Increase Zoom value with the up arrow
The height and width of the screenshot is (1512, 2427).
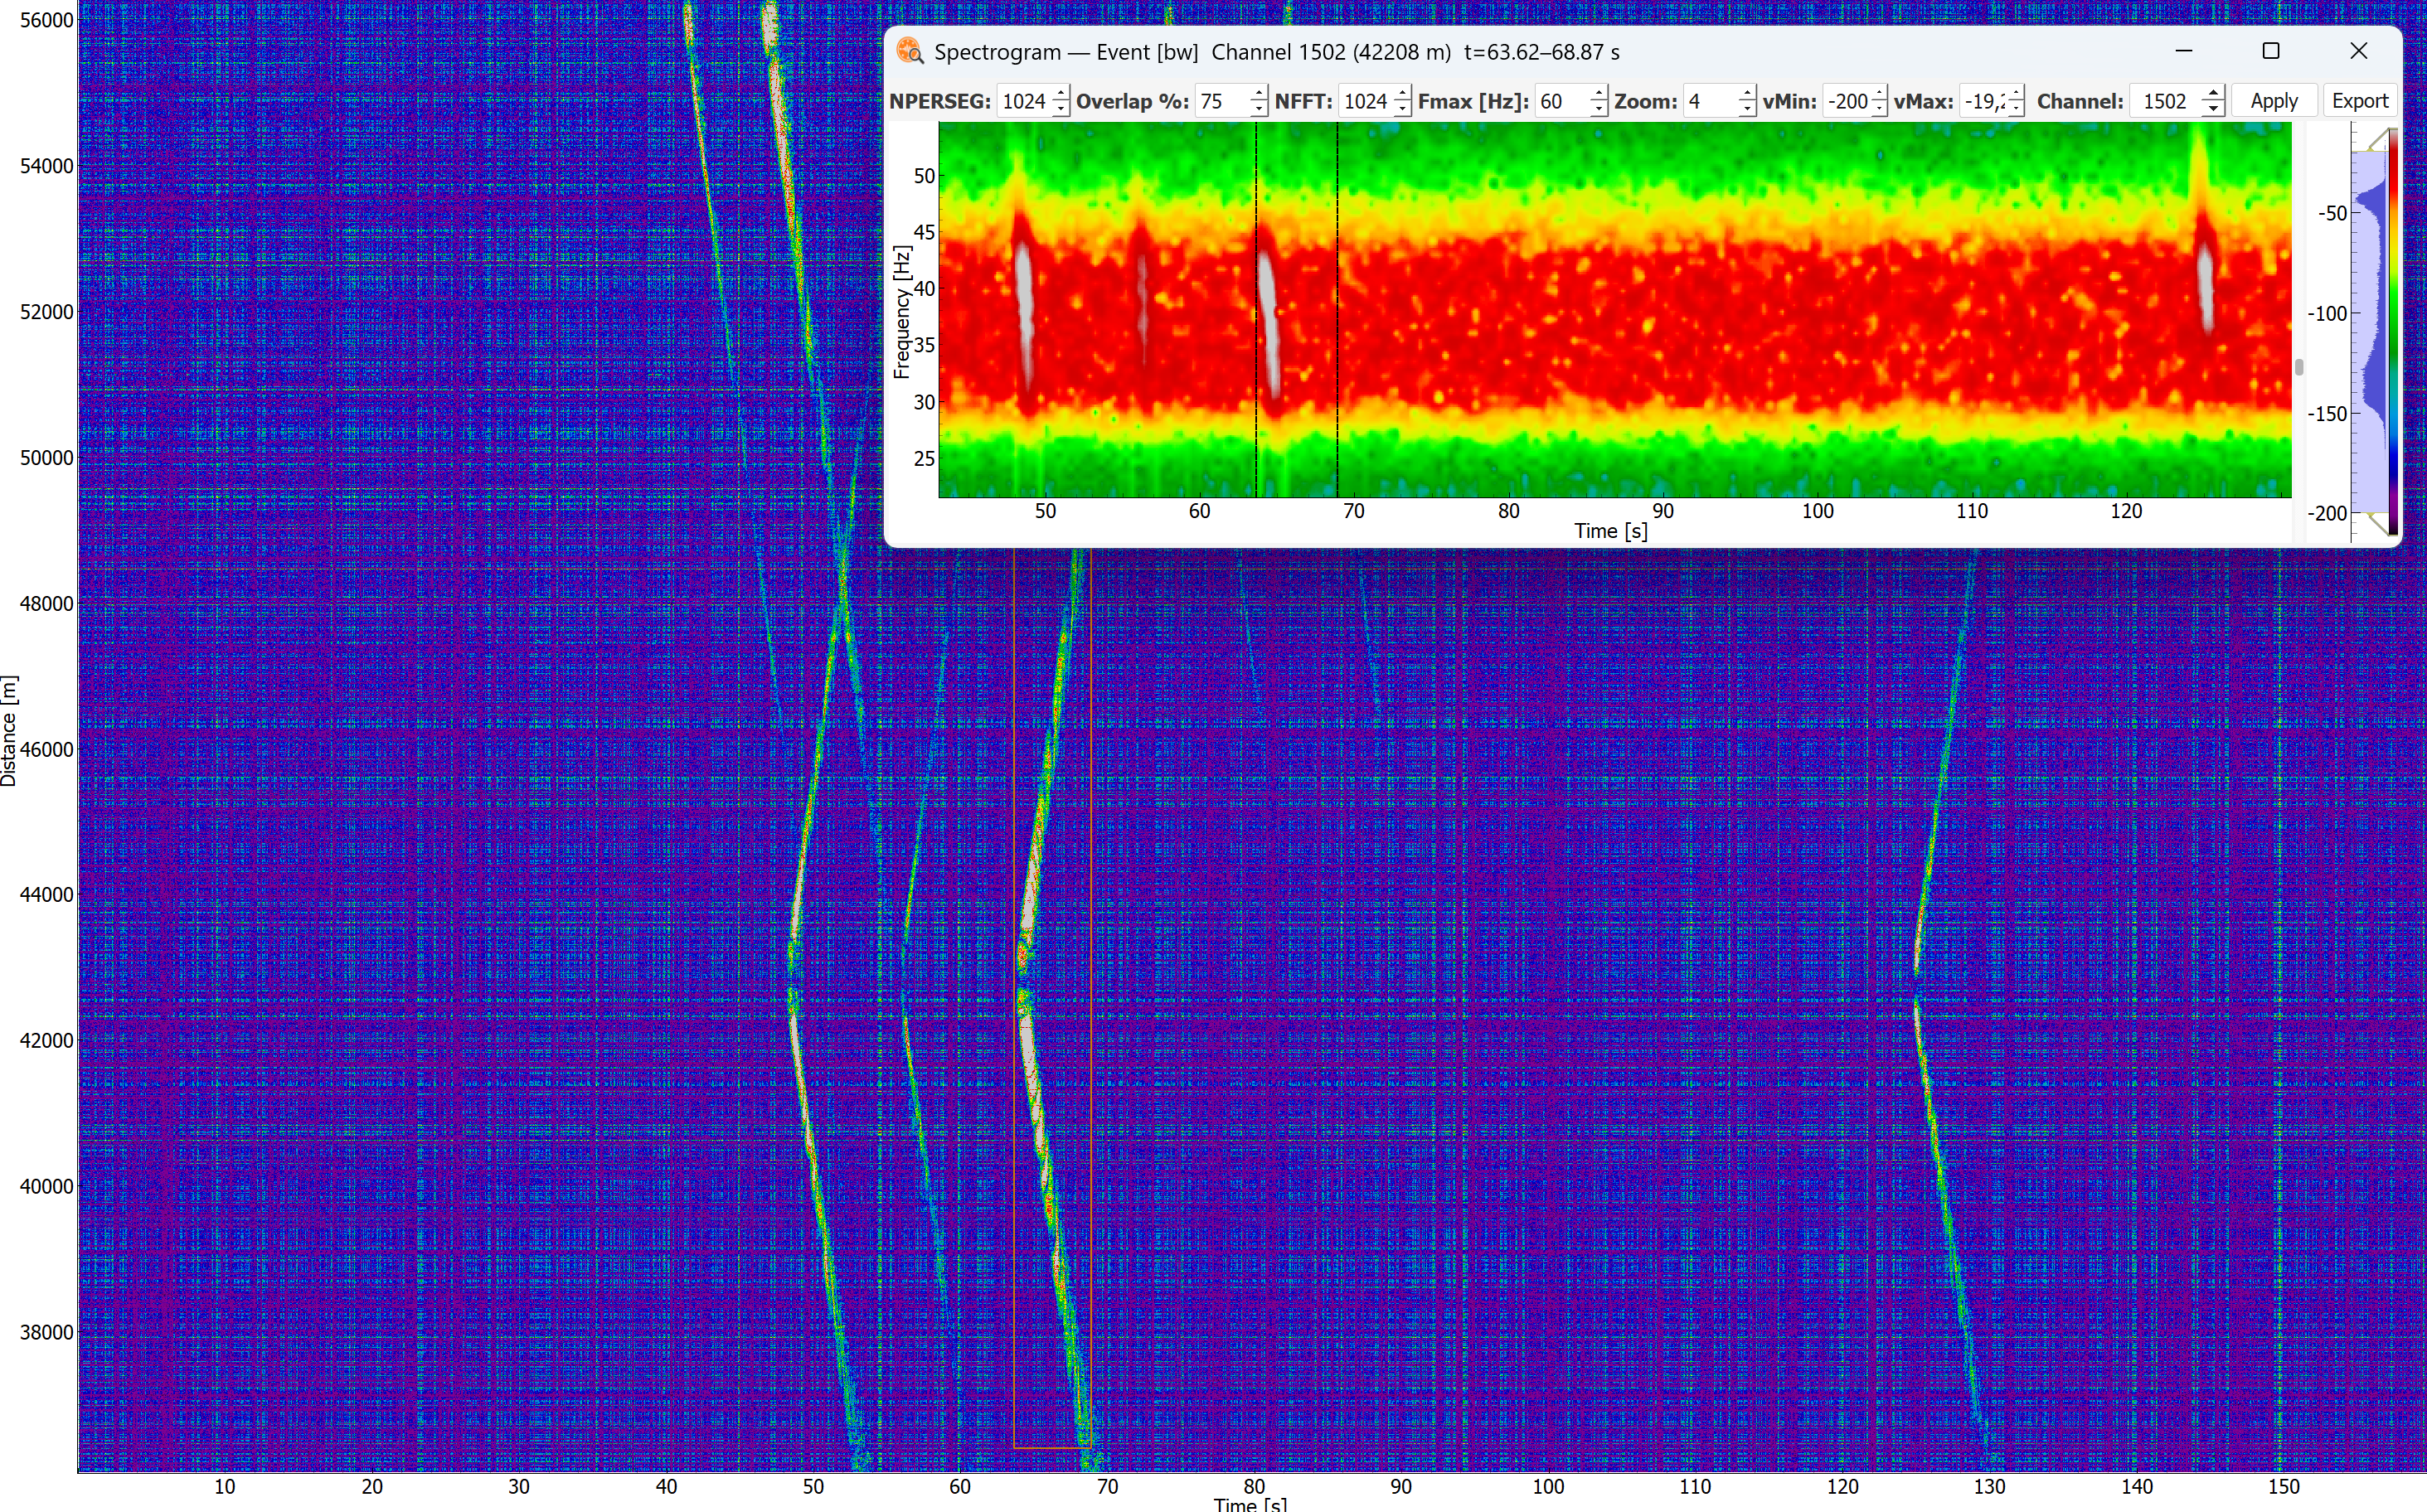point(1746,94)
